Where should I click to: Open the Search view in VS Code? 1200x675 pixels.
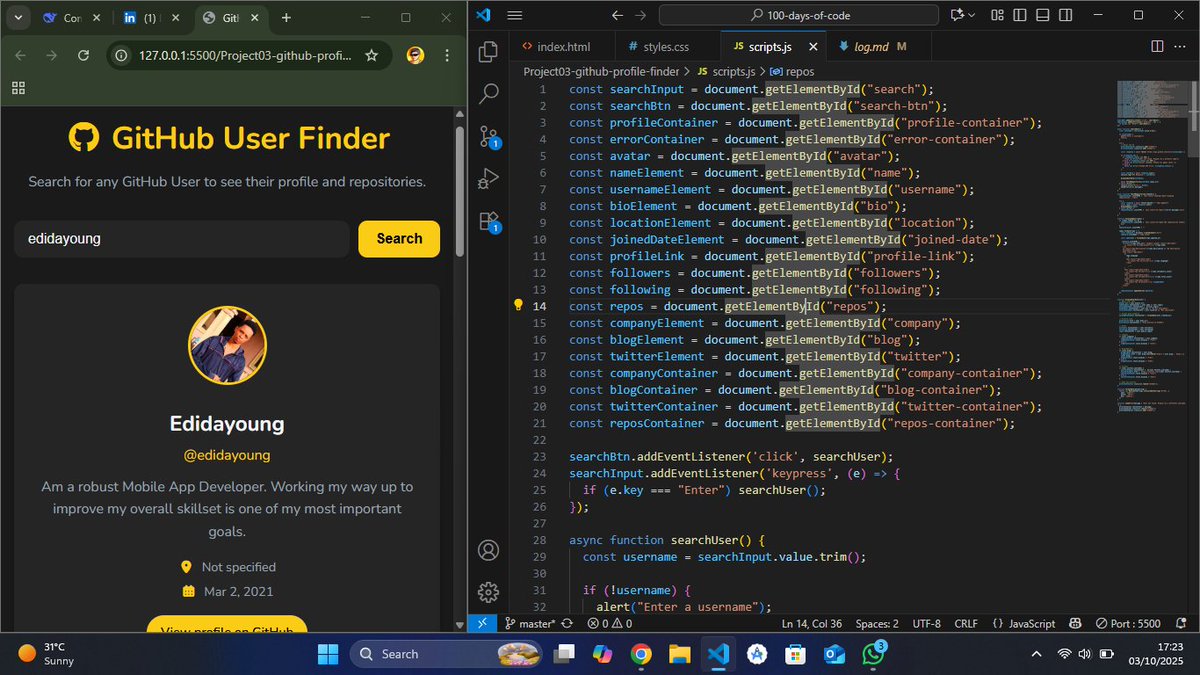[488, 94]
